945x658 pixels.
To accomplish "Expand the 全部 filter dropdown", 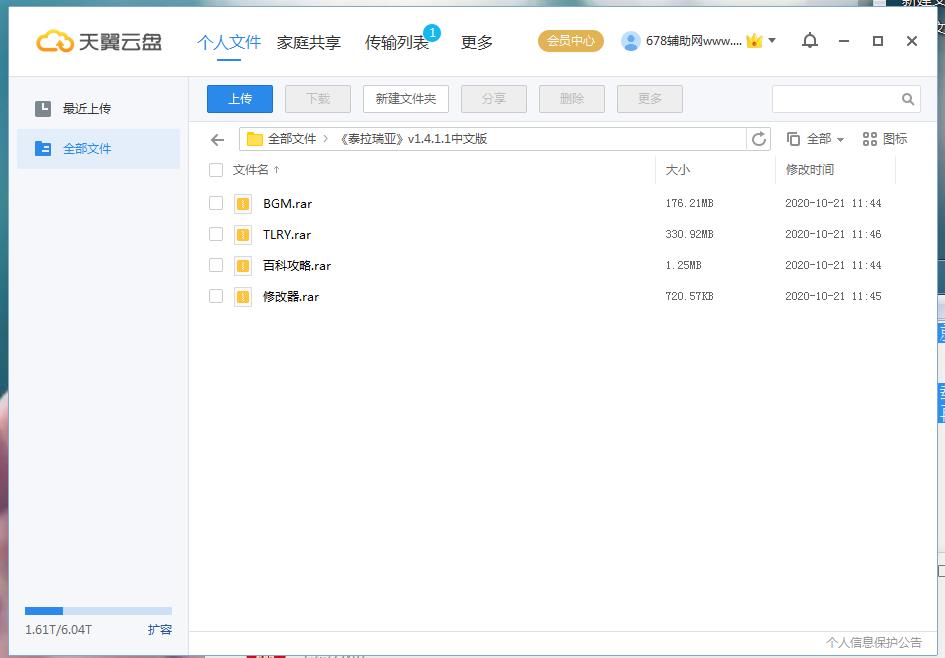I will [816, 139].
